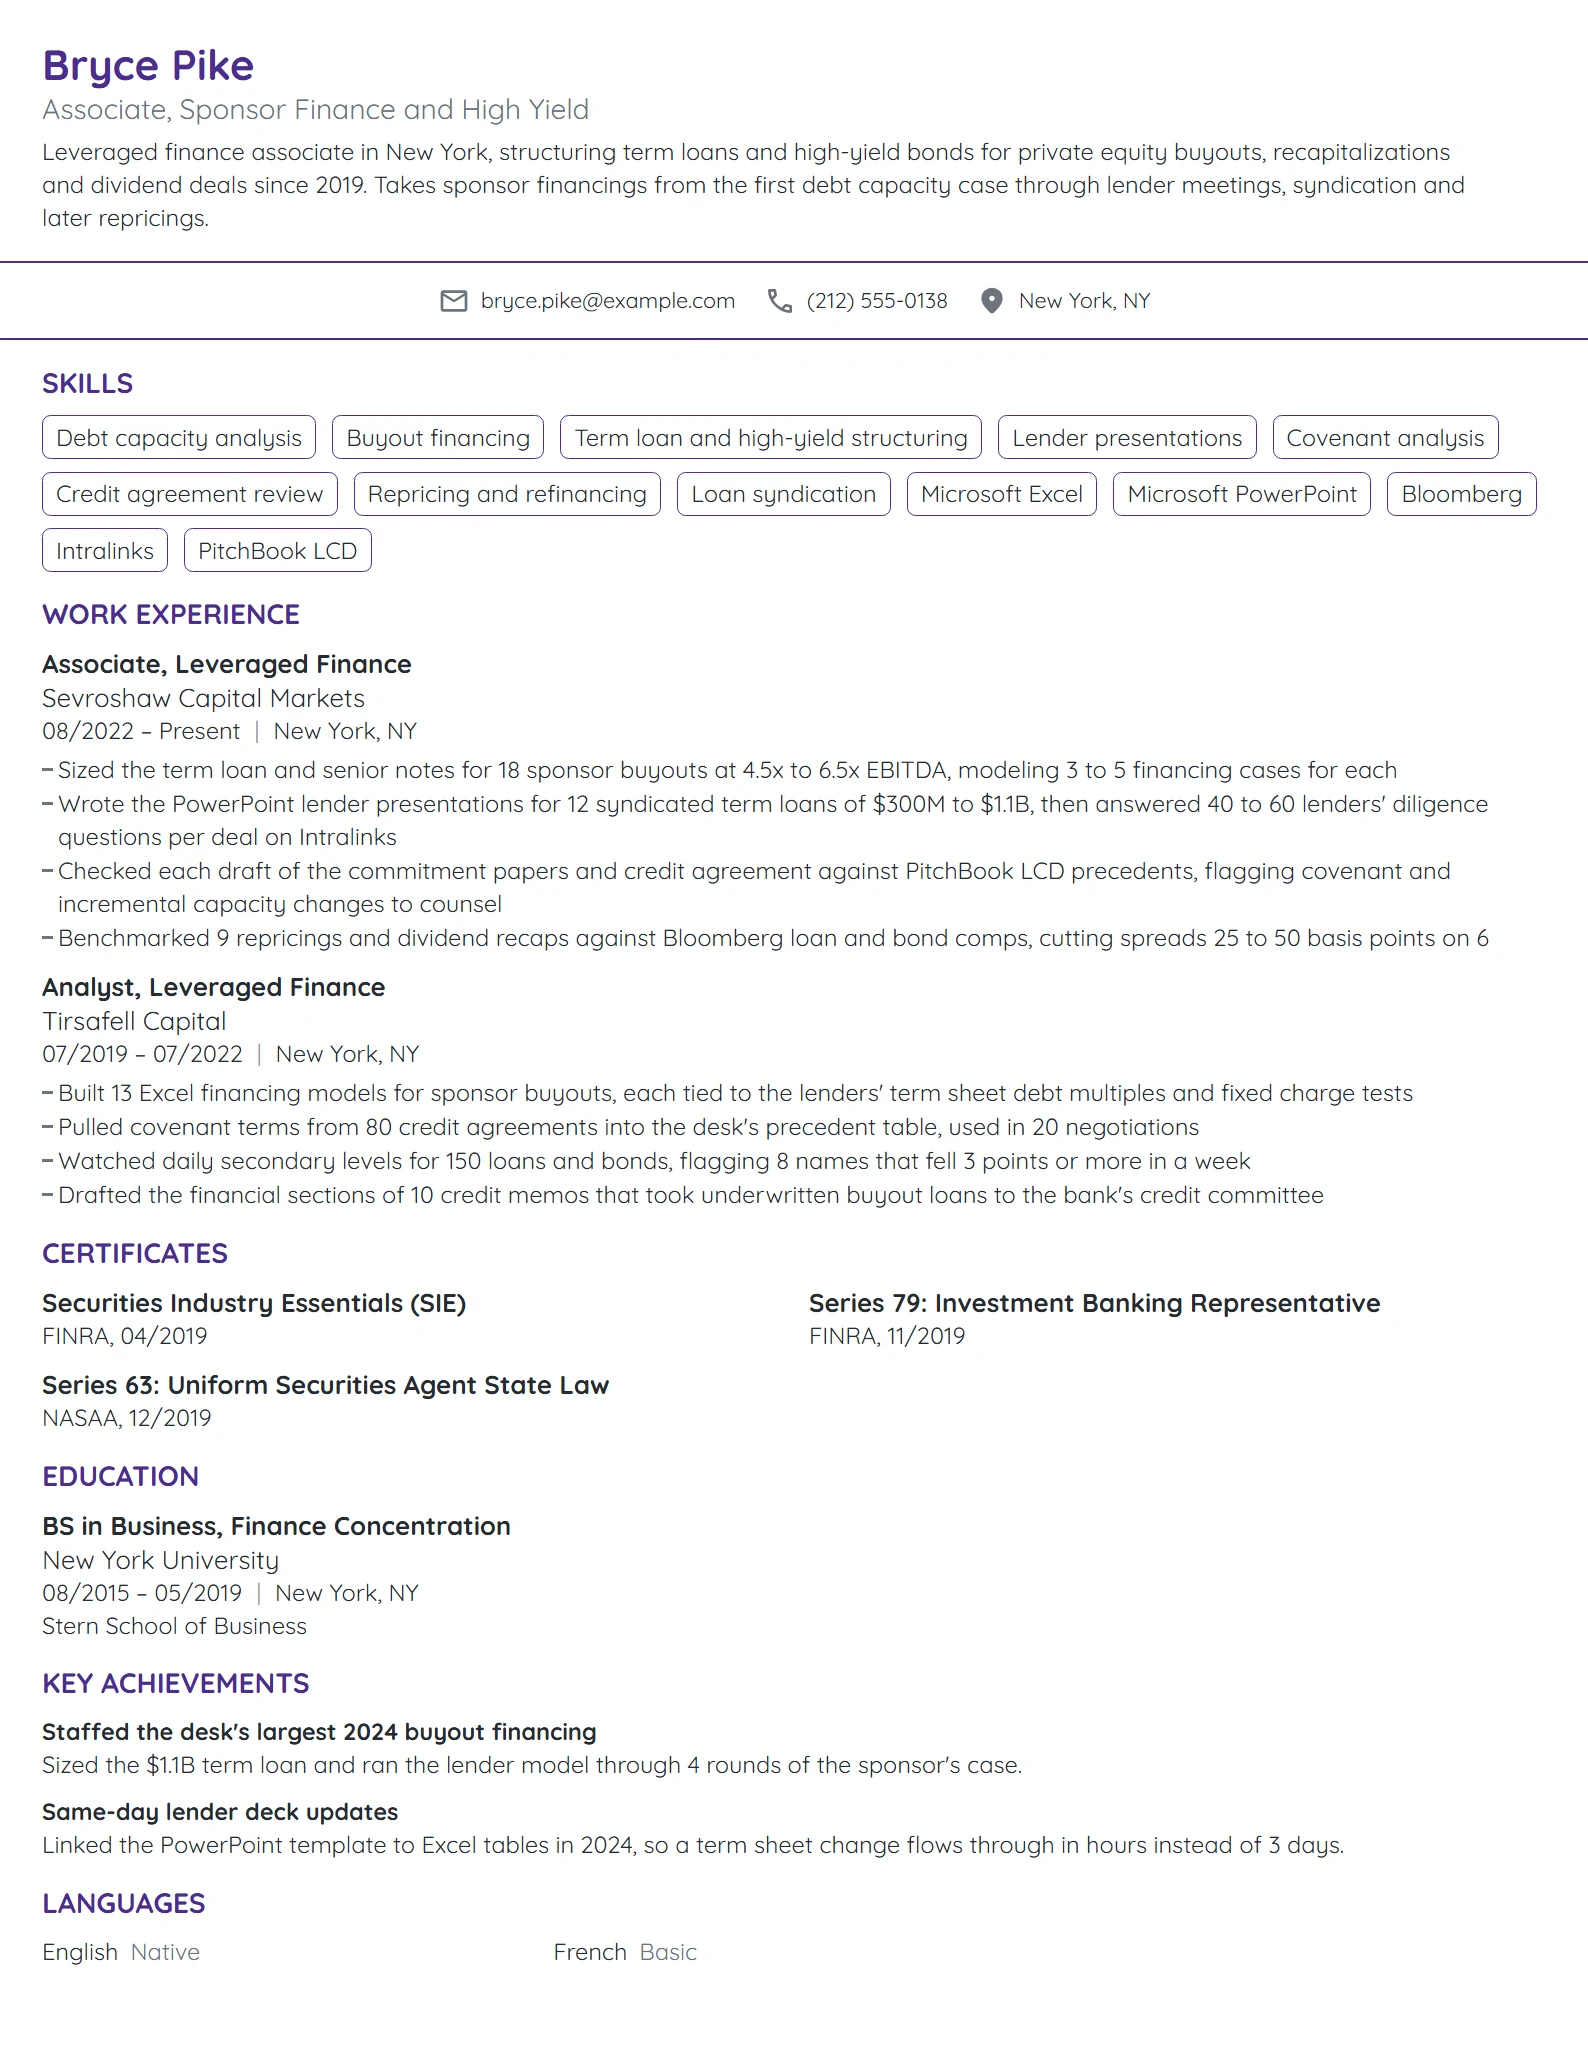Click the envelope email icon
The width and height of the screenshot is (1588, 2055).
pyautogui.click(x=454, y=301)
